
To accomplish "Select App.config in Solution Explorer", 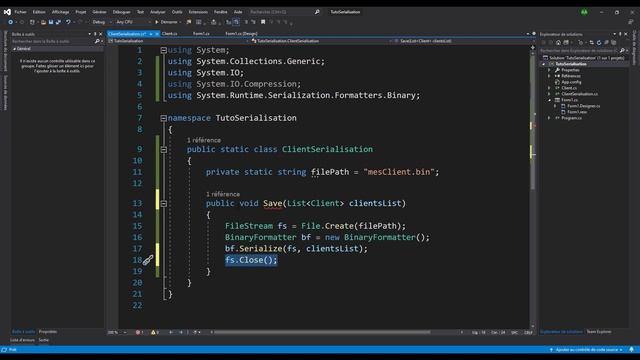I will (x=571, y=82).
